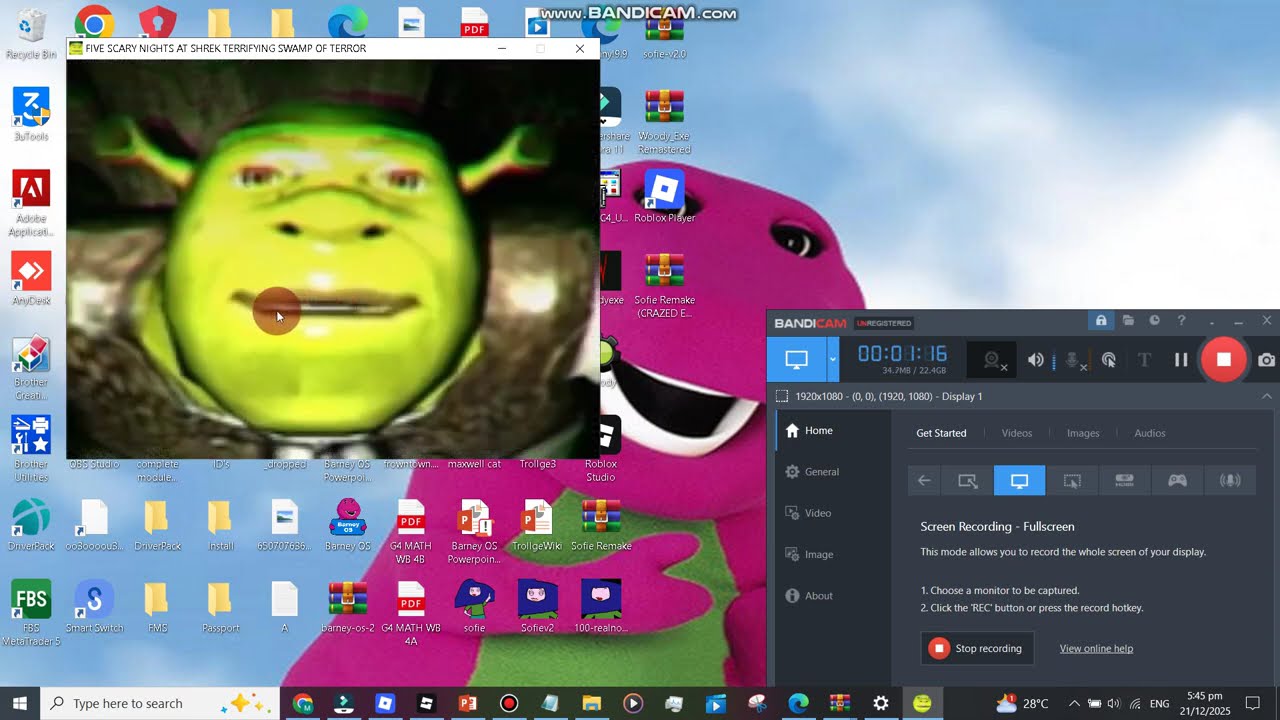This screenshot has height=720, width=1280.
Task: Pause the Bandicam recording
Action: click(1181, 360)
